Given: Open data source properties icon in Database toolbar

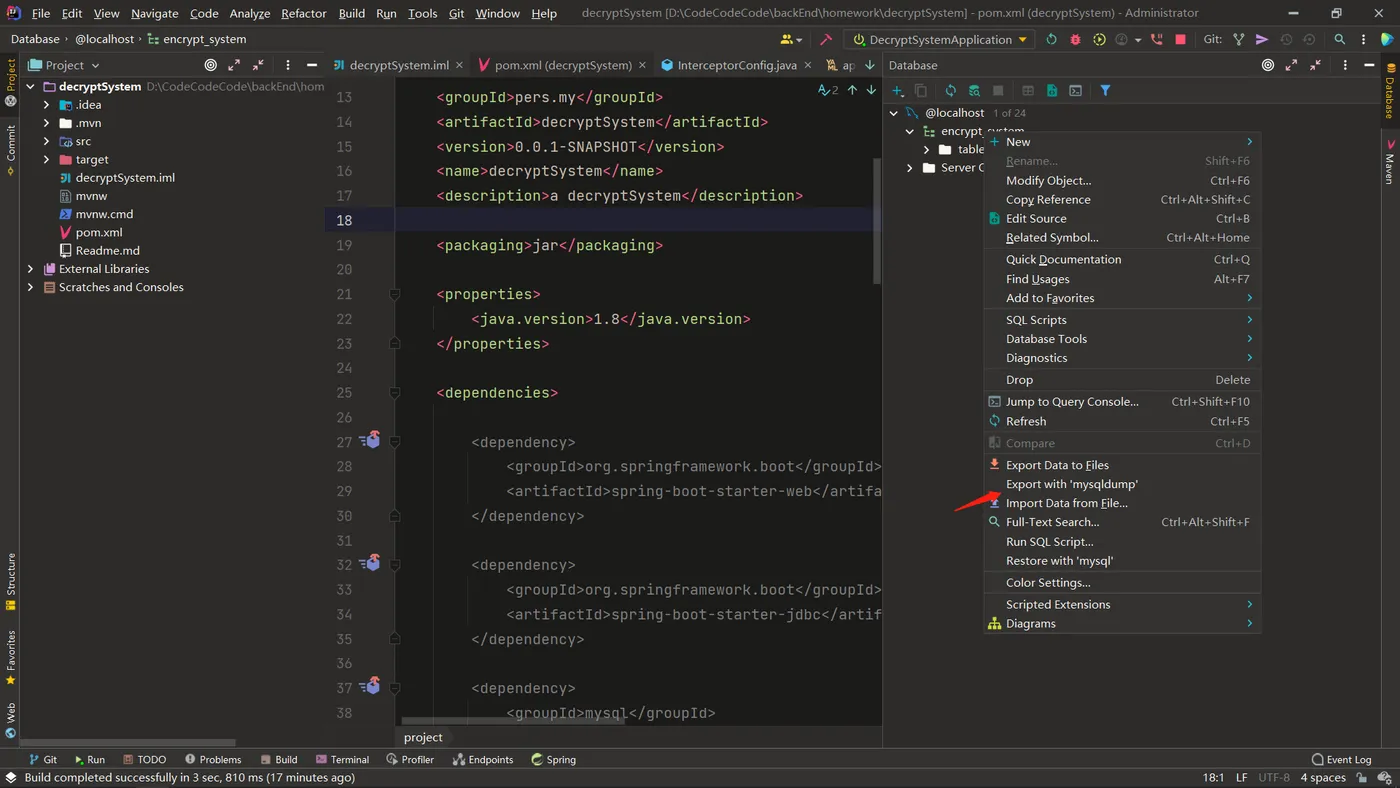Looking at the screenshot, I should (974, 90).
